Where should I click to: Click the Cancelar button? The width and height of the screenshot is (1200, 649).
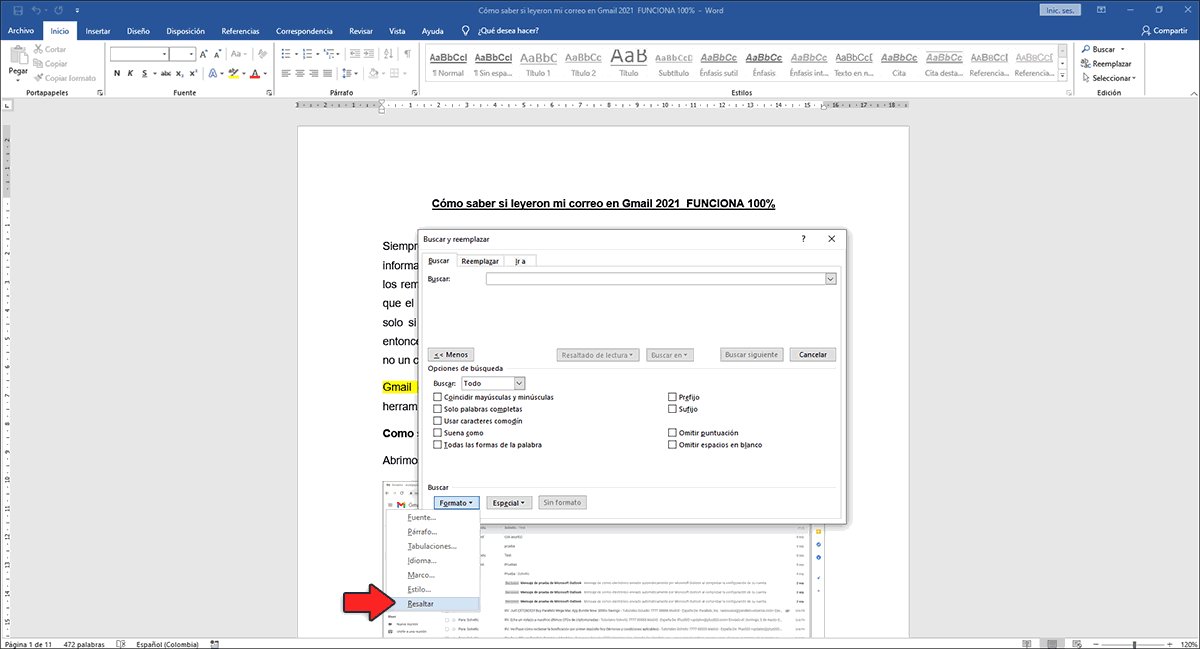coord(812,354)
